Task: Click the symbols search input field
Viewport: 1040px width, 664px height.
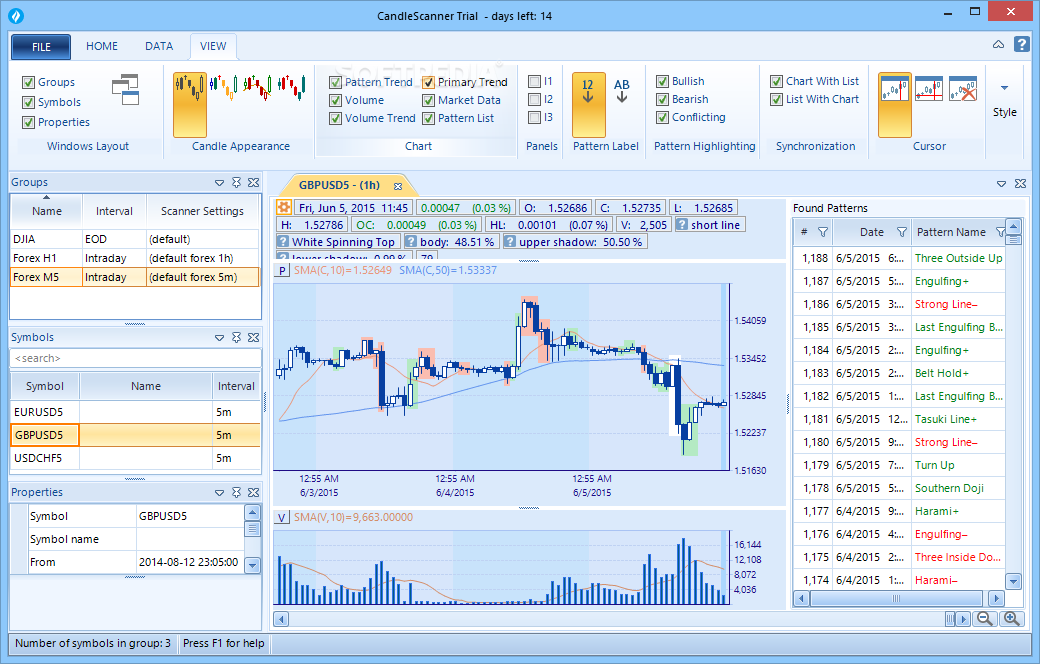Action: pos(135,358)
